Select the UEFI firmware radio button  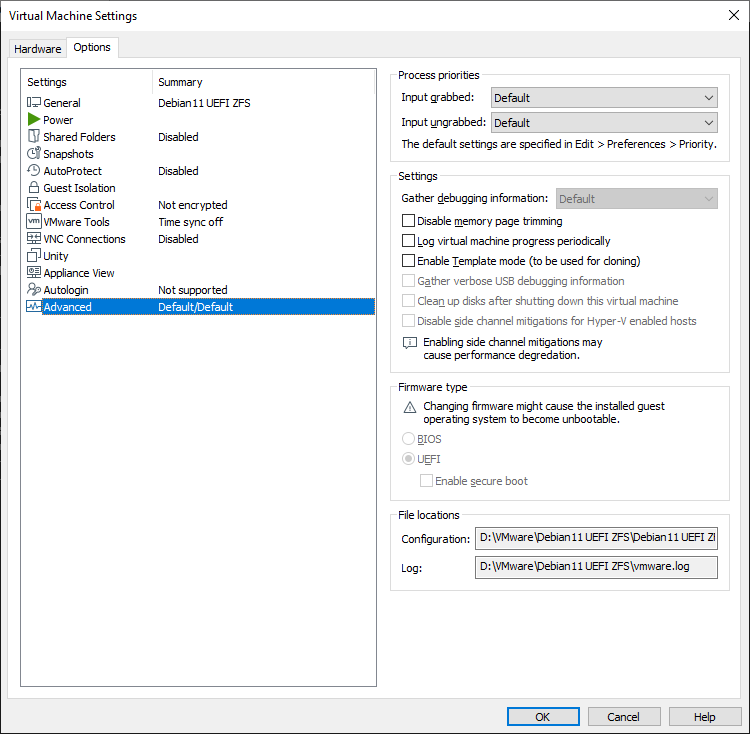pos(408,459)
